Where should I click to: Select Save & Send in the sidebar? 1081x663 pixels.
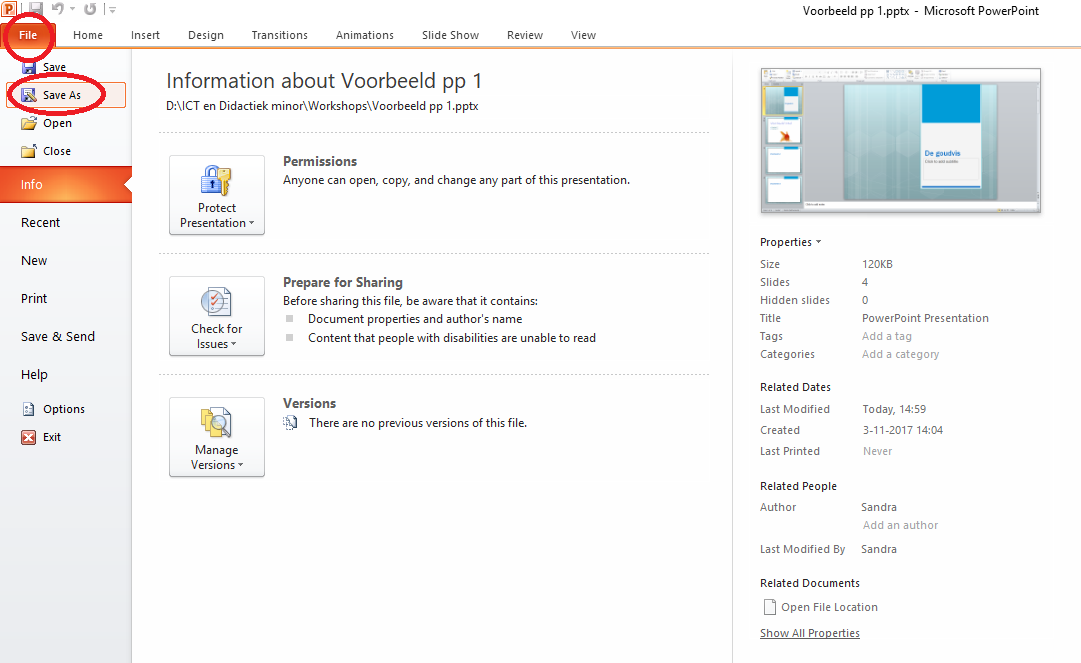[58, 337]
